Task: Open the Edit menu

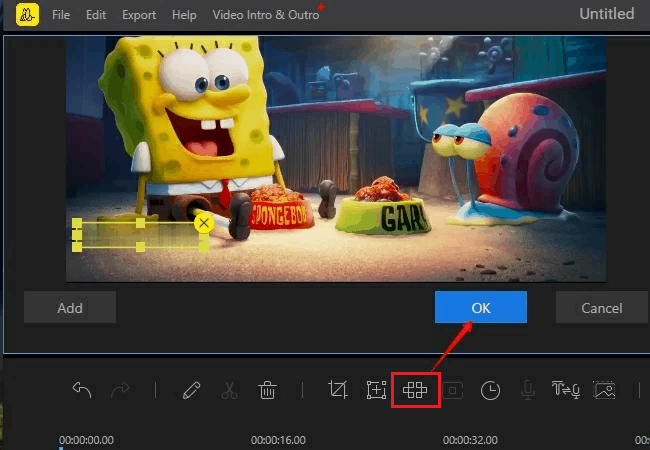Action: pyautogui.click(x=96, y=15)
